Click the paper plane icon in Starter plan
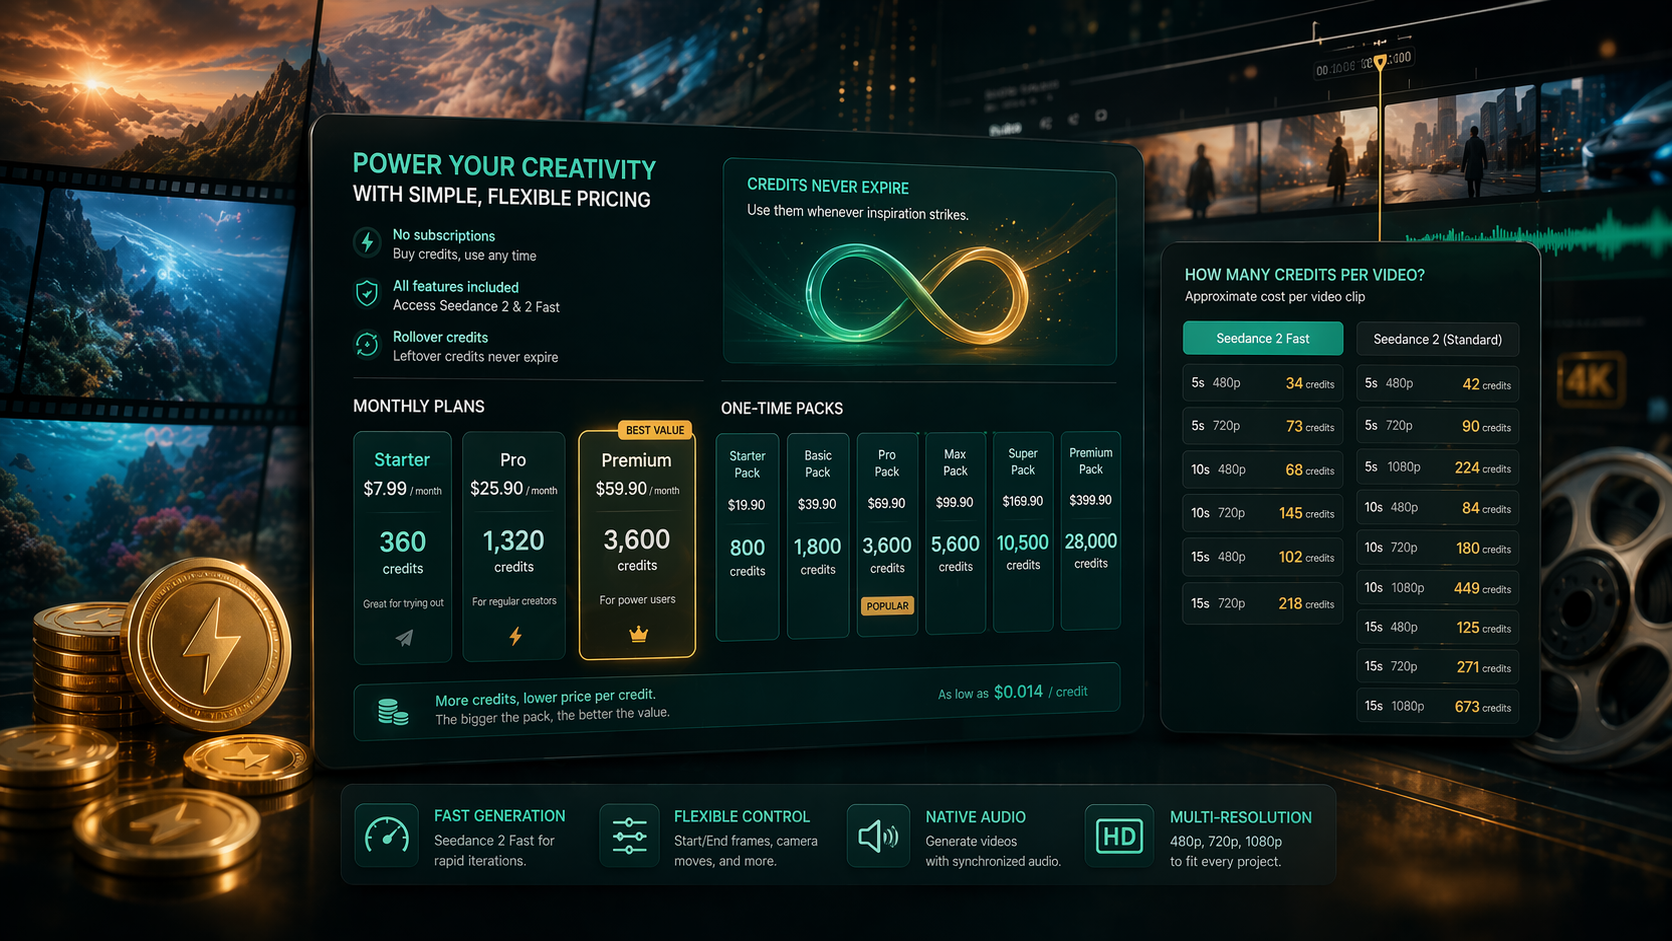 [x=404, y=637]
